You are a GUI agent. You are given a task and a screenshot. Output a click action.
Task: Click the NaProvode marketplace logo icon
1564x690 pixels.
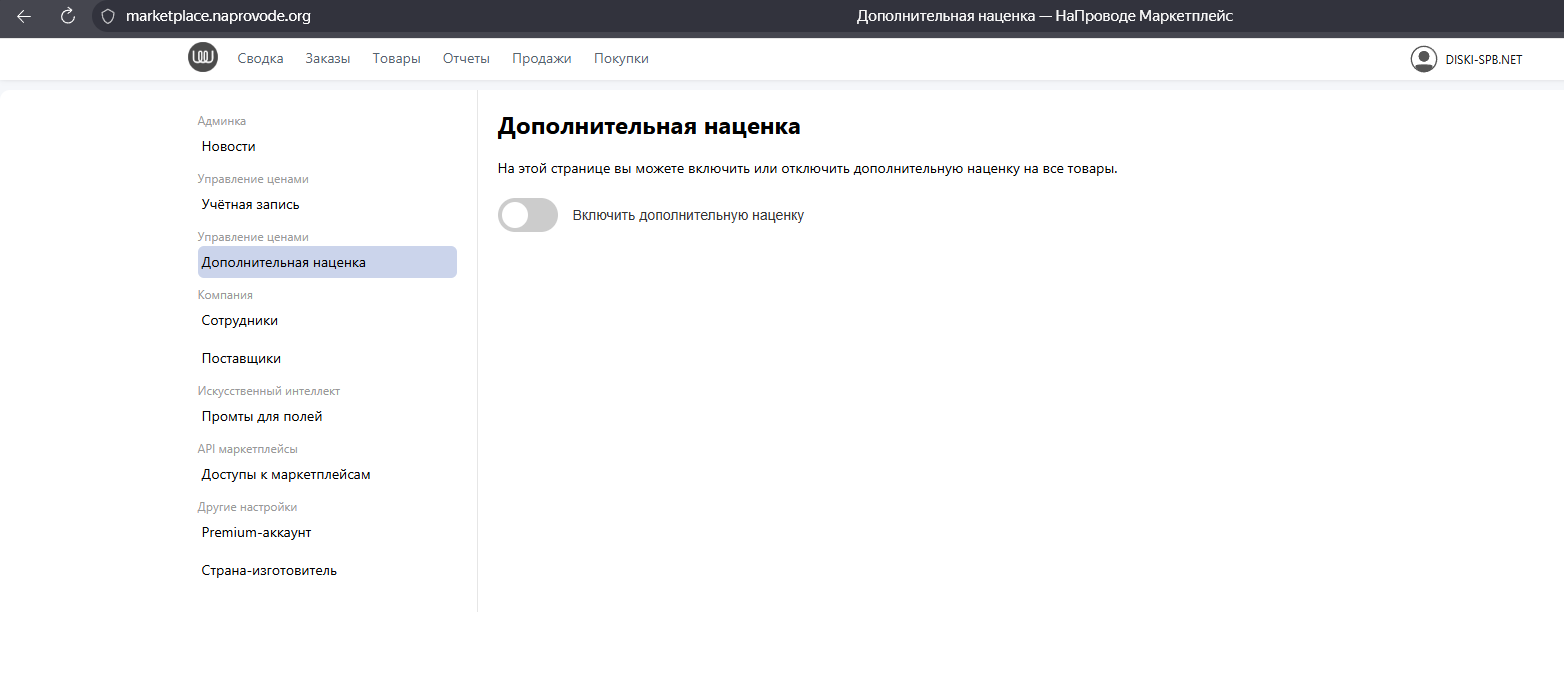click(x=203, y=58)
